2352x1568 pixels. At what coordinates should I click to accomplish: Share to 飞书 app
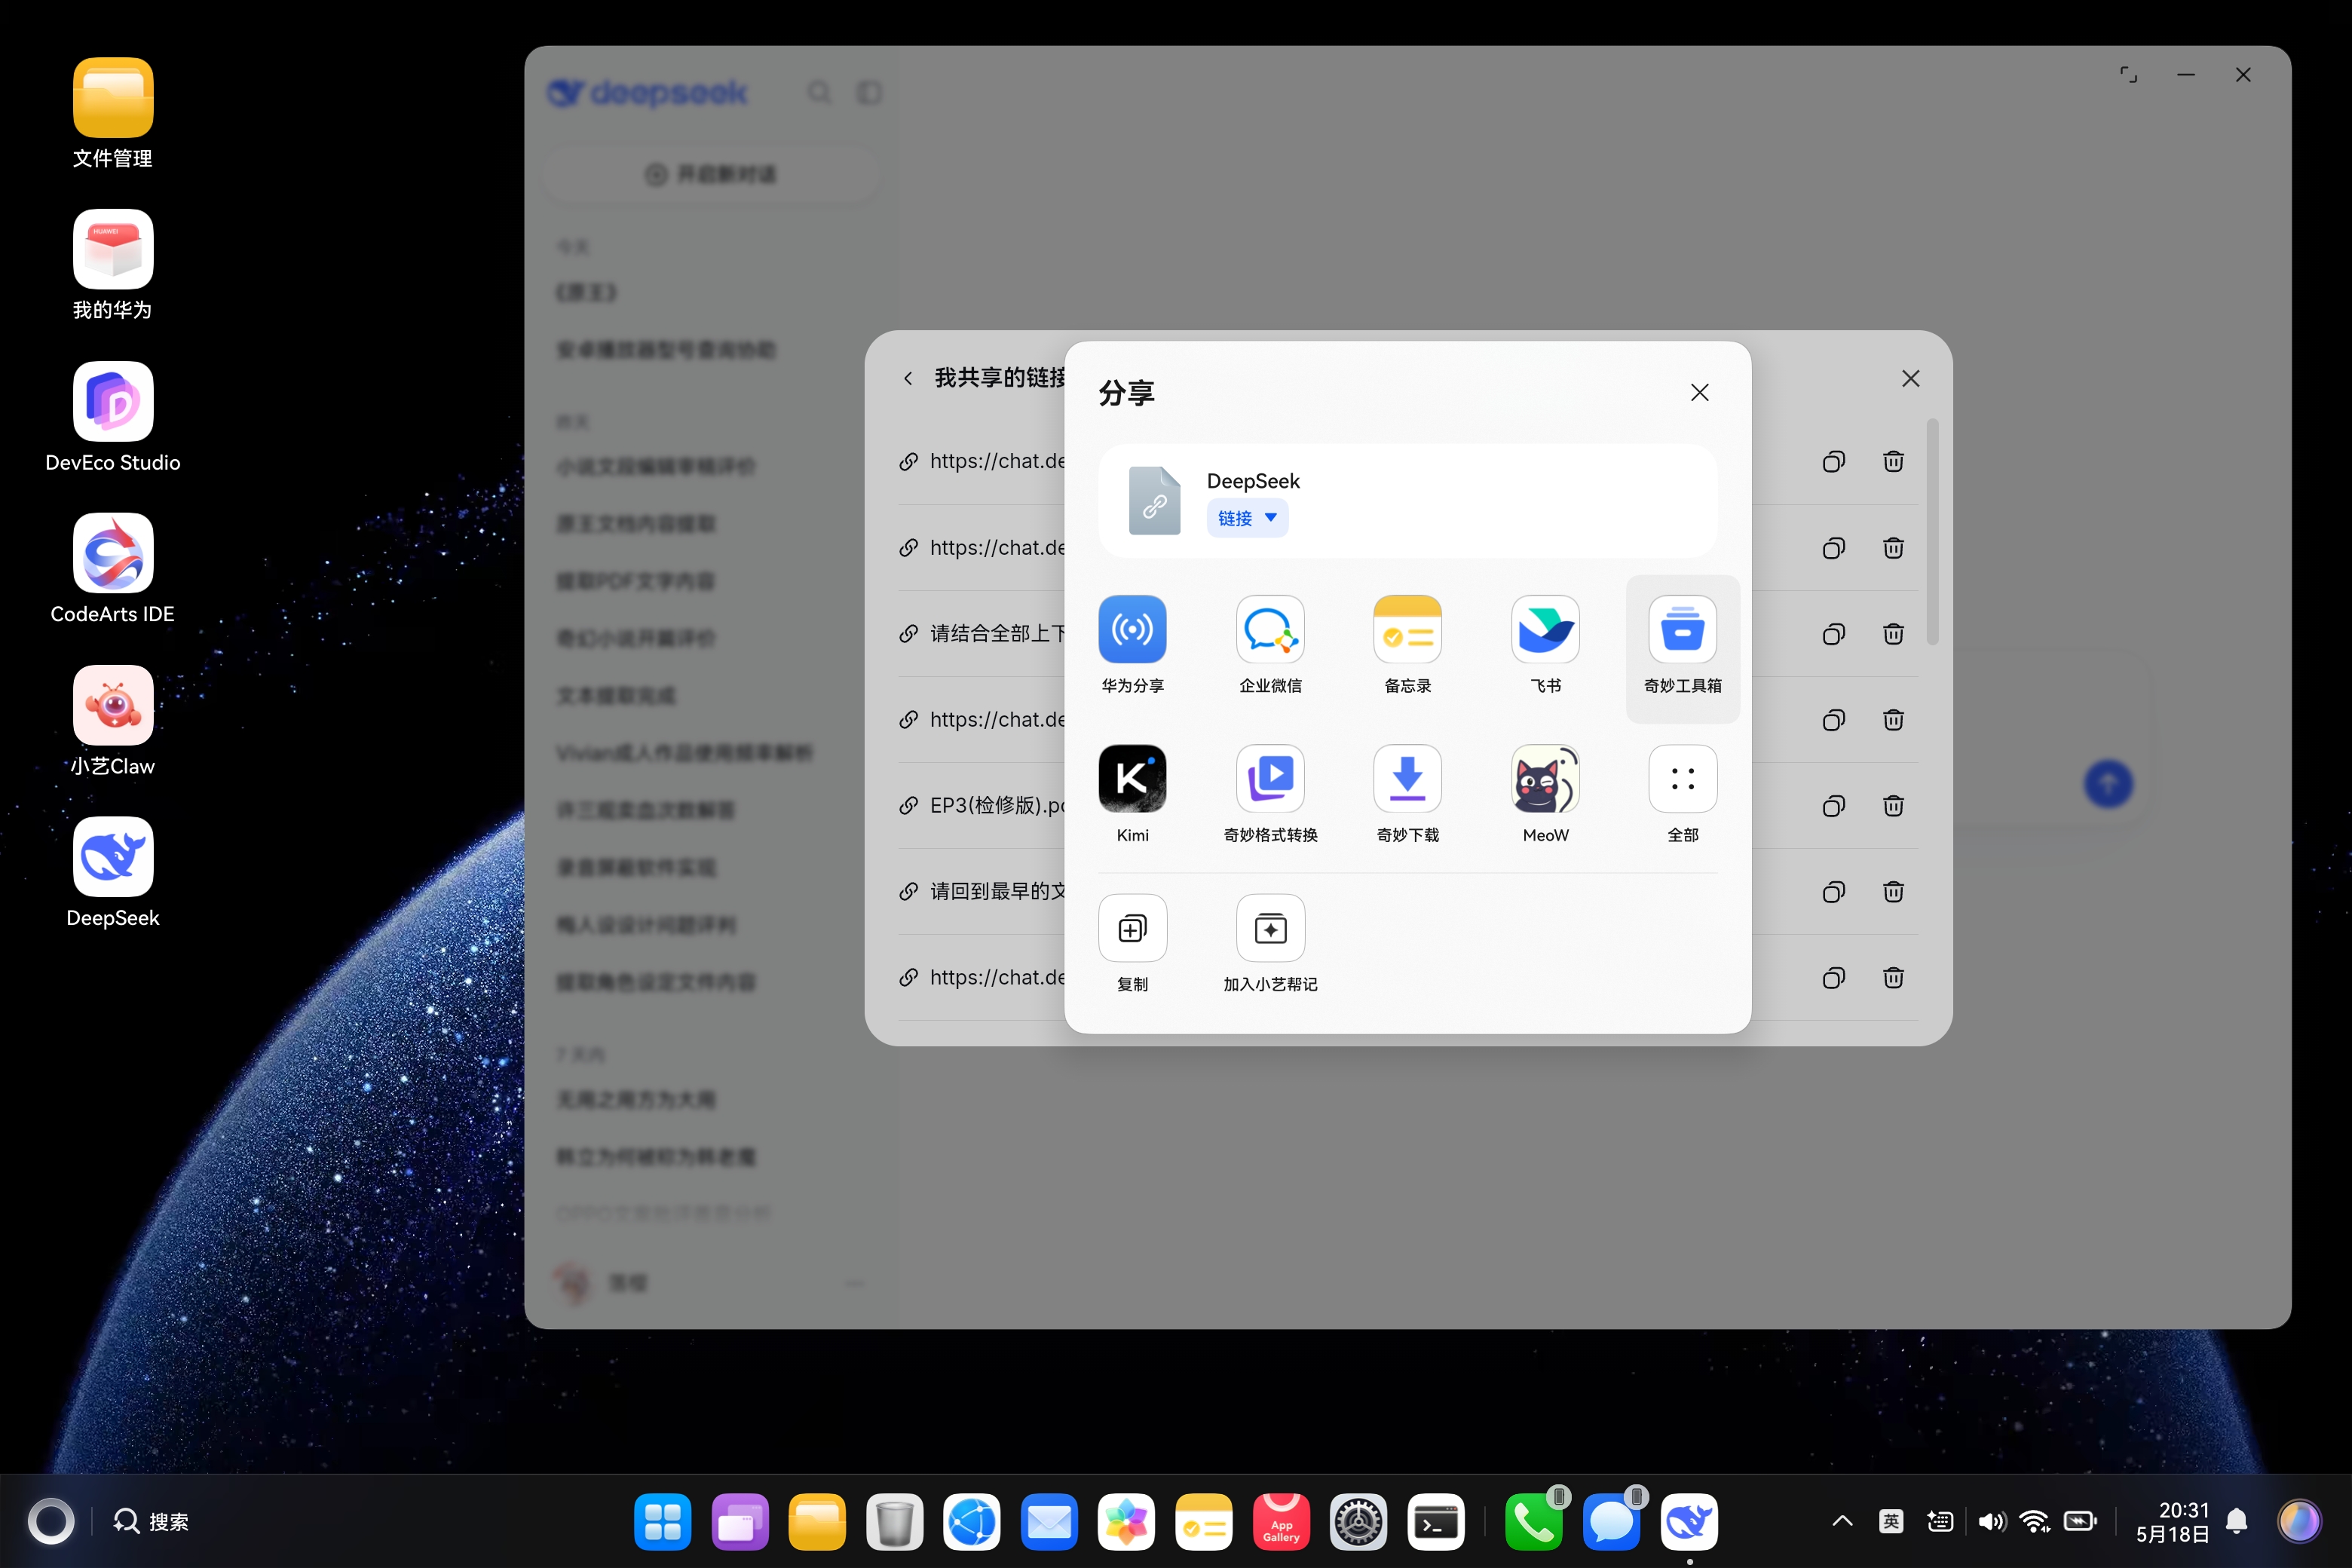click(x=1545, y=630)
